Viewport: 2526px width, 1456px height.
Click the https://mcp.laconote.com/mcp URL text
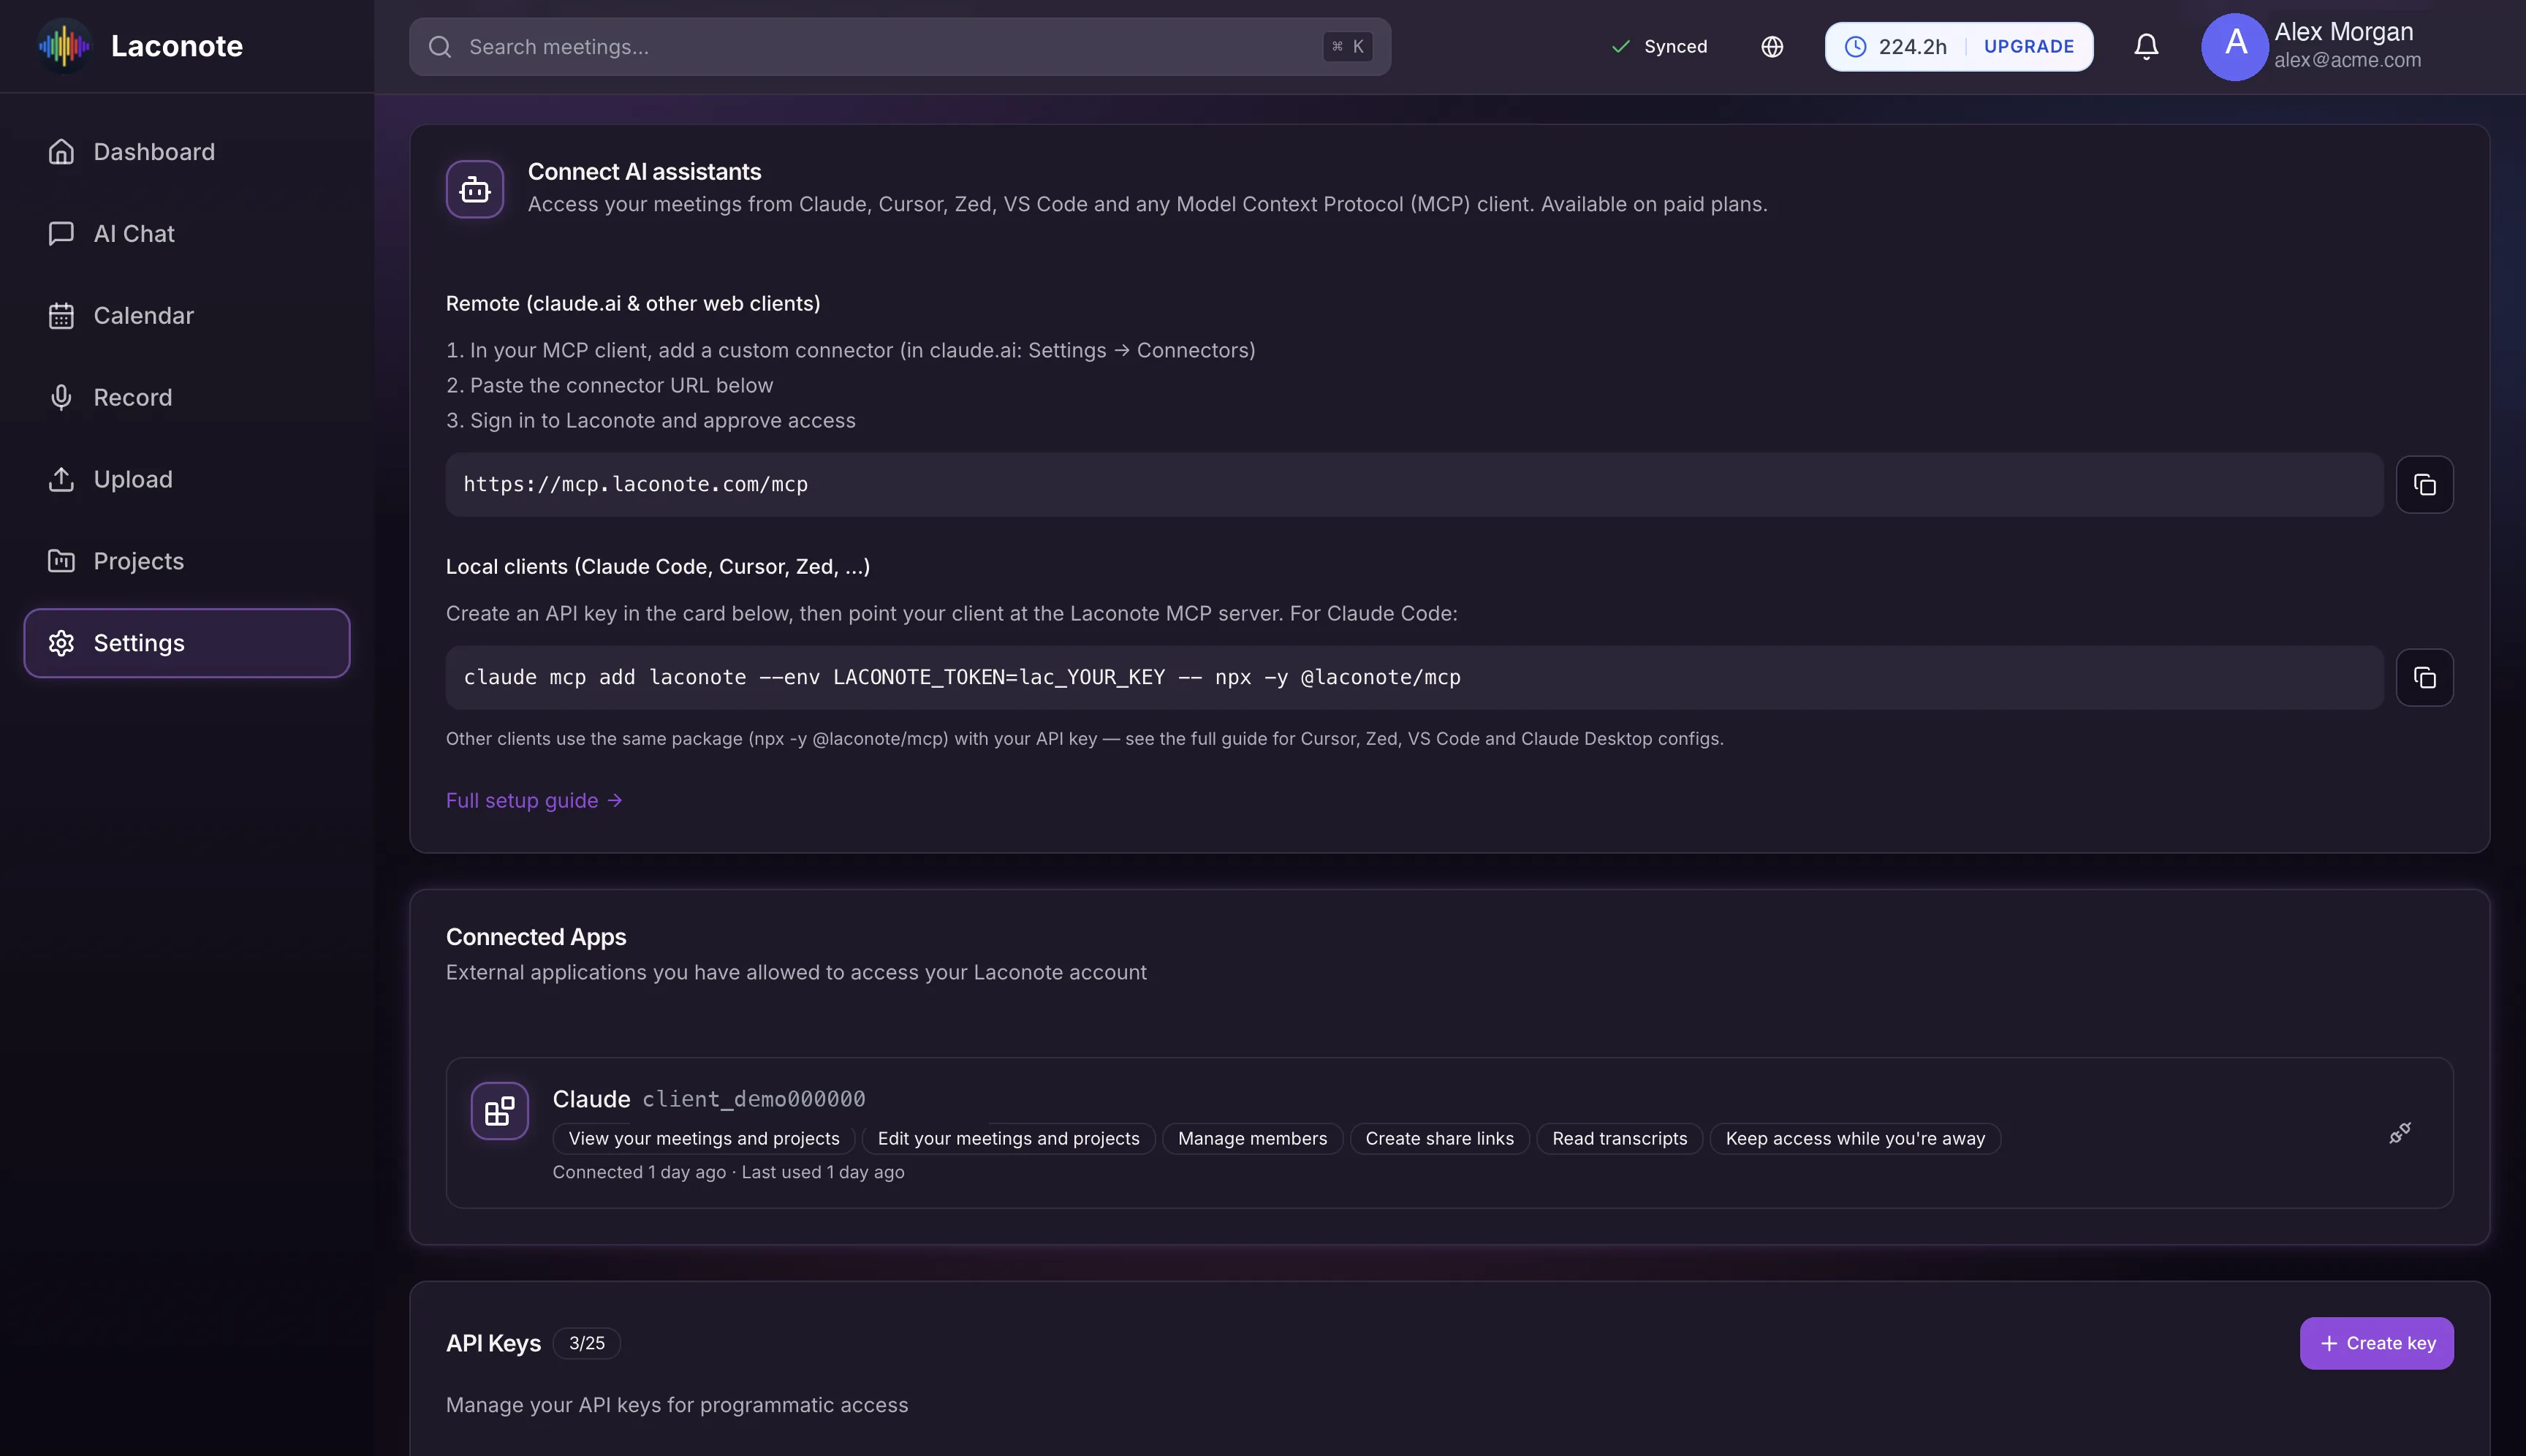click(x=635, y=485)
